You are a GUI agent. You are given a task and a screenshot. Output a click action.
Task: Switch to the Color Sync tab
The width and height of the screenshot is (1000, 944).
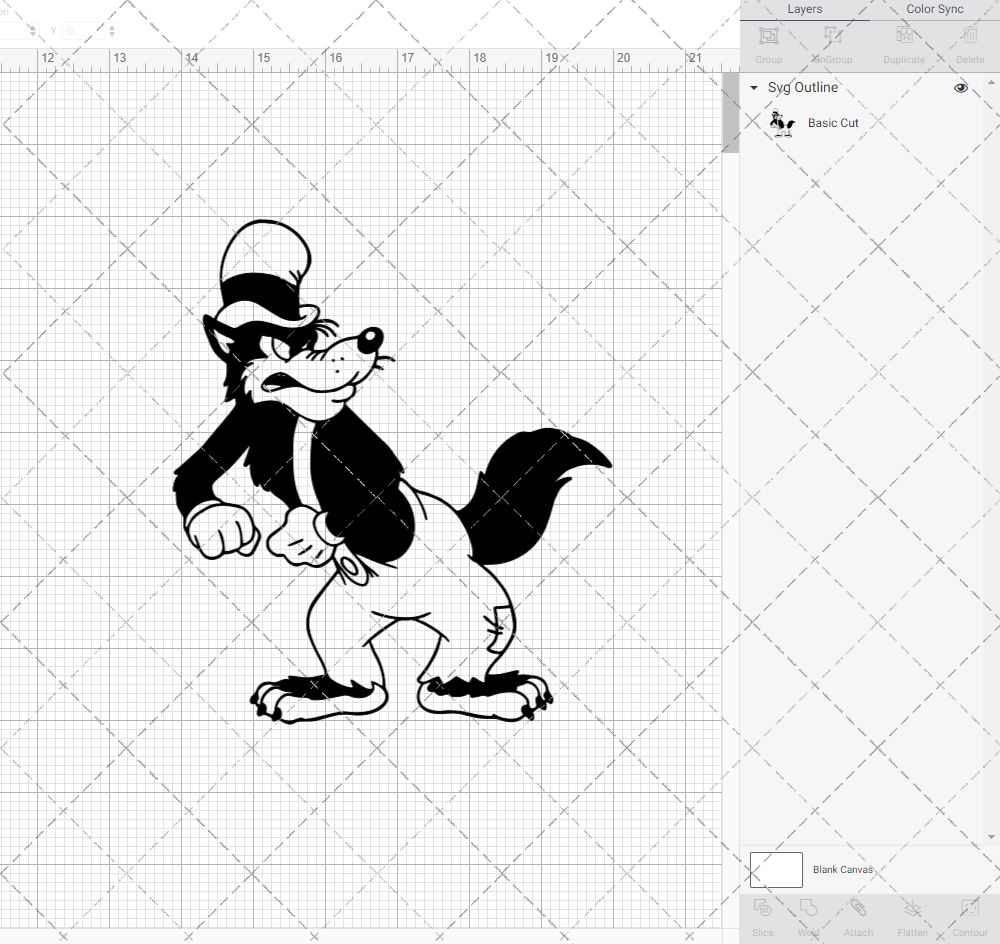pos(934,9)
